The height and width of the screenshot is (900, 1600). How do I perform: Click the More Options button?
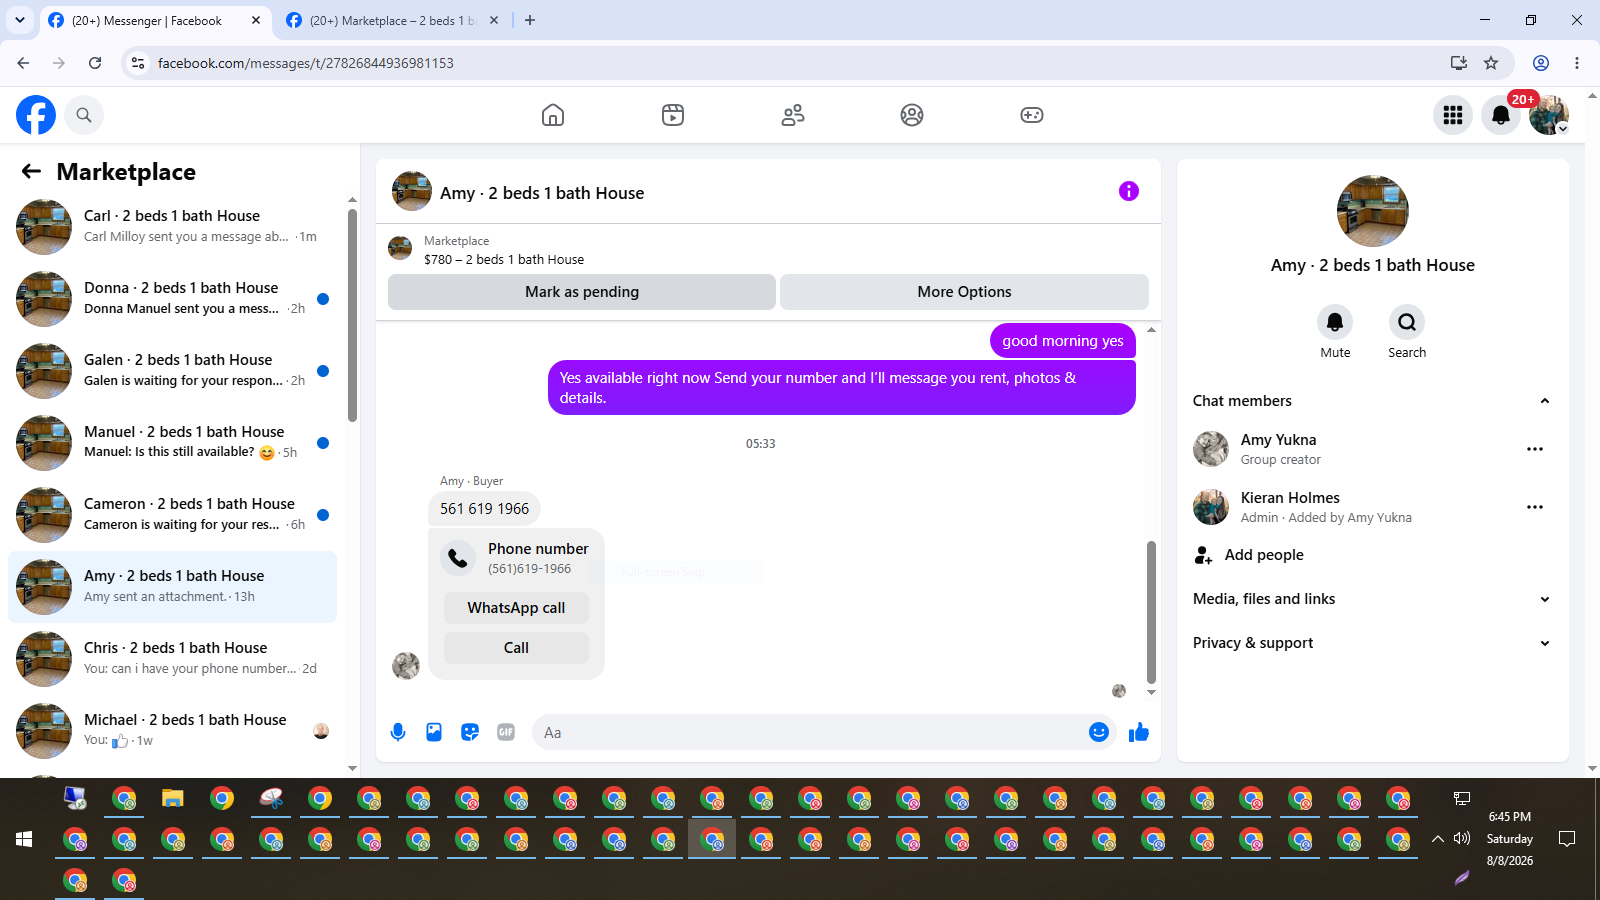click(x=964, y=292)
